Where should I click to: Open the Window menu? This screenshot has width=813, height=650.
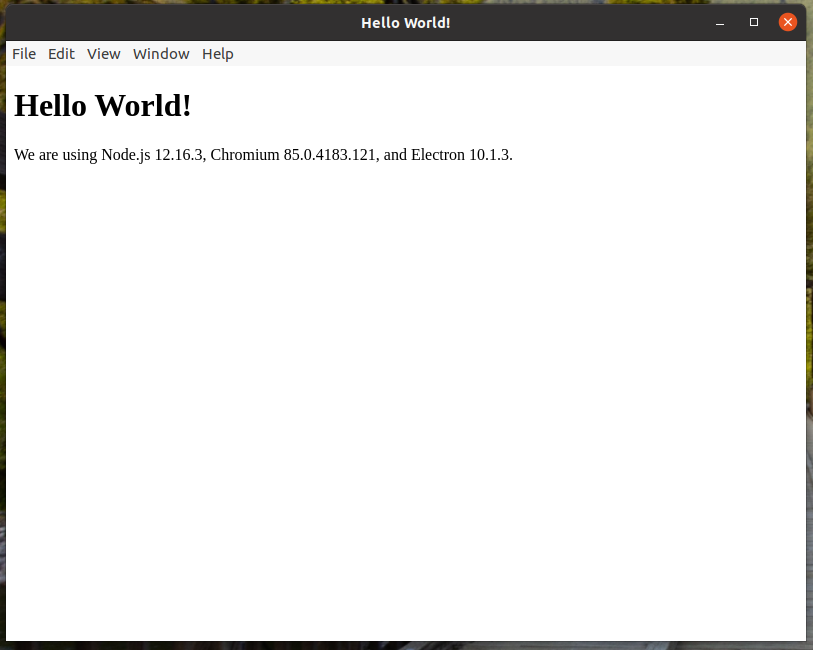click(161, 54)
